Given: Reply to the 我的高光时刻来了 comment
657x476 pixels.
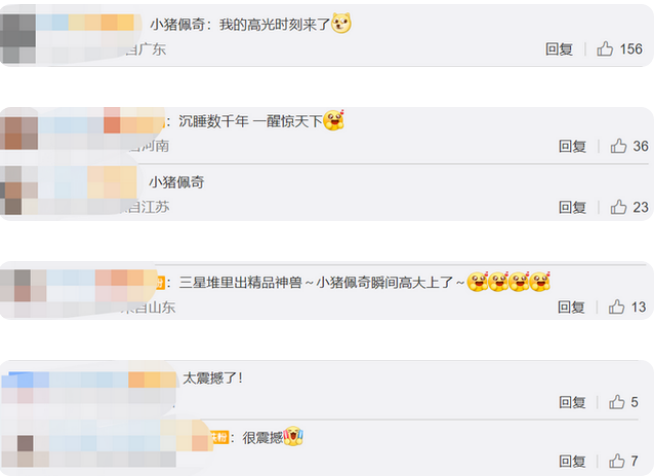Looking at the screenshot, I should click(x=559, y=49).
